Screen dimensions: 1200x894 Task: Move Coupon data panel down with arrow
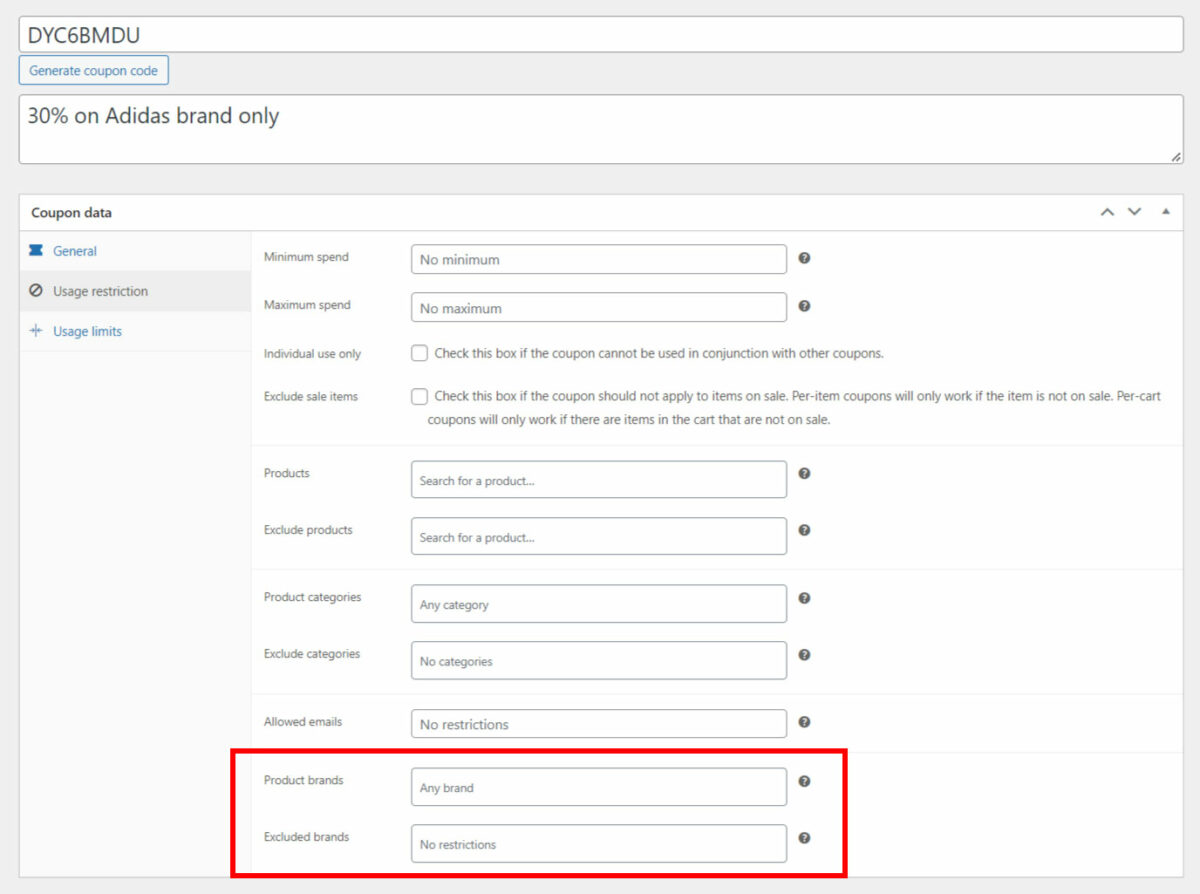pyautogui.click(x=1134, y=212)
